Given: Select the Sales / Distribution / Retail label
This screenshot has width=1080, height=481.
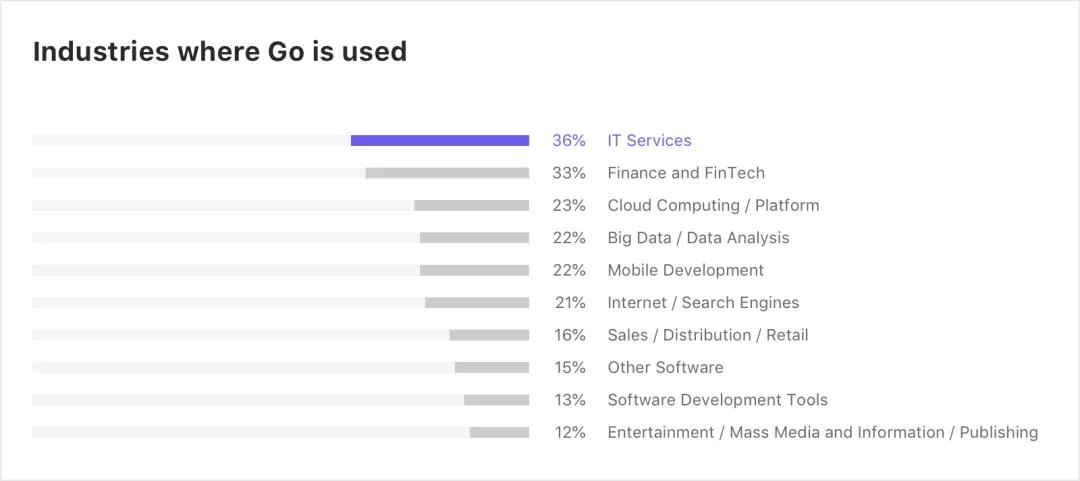Looking at the screenshot, I should pyautogui.click(x=707, y=335).
